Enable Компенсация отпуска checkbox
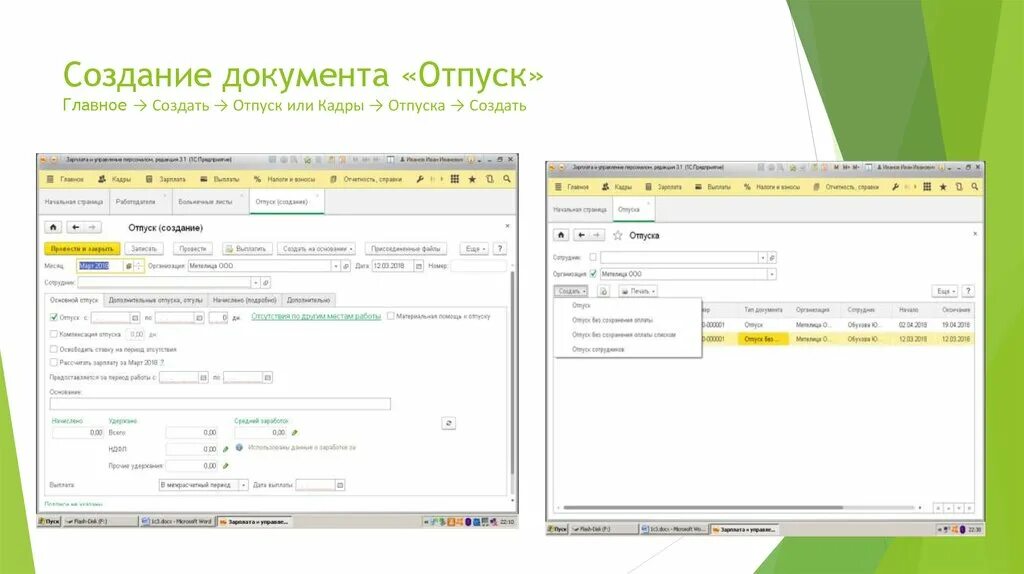Viewport: 1024px width, 574px height. coord(54,334)
